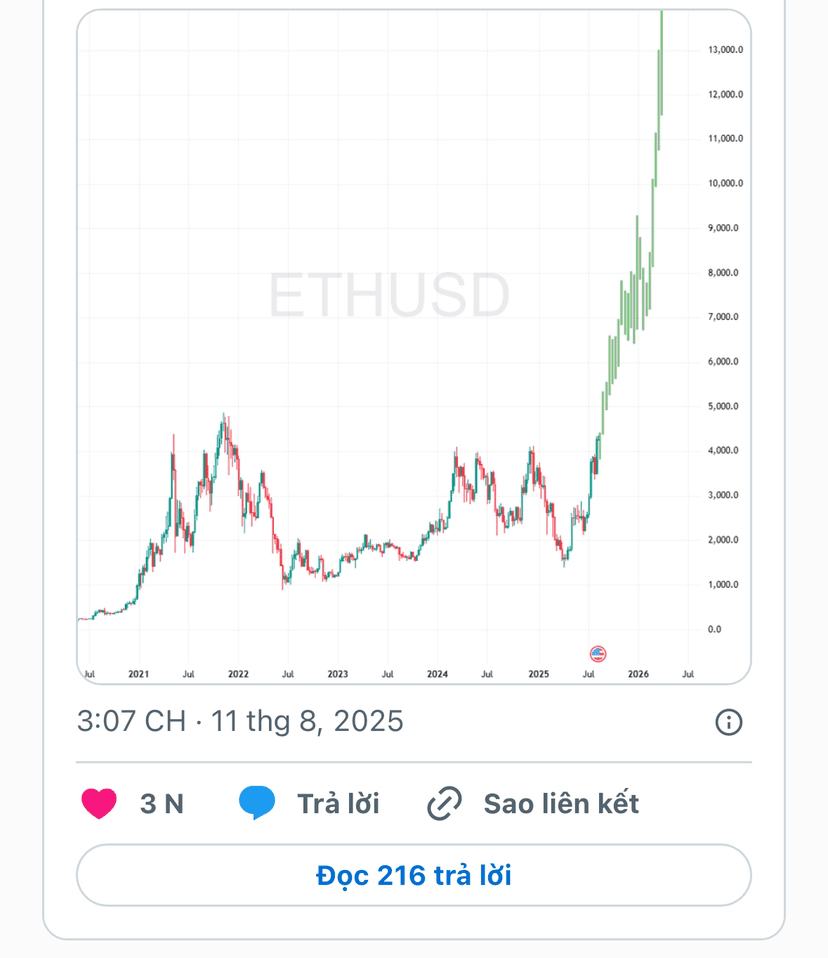Click the 5,000.0 price axis label

click(x=724, y=406)
